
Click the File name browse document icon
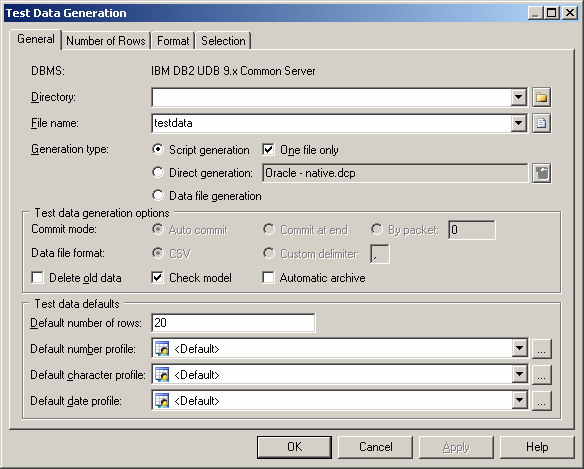[542, 123]
